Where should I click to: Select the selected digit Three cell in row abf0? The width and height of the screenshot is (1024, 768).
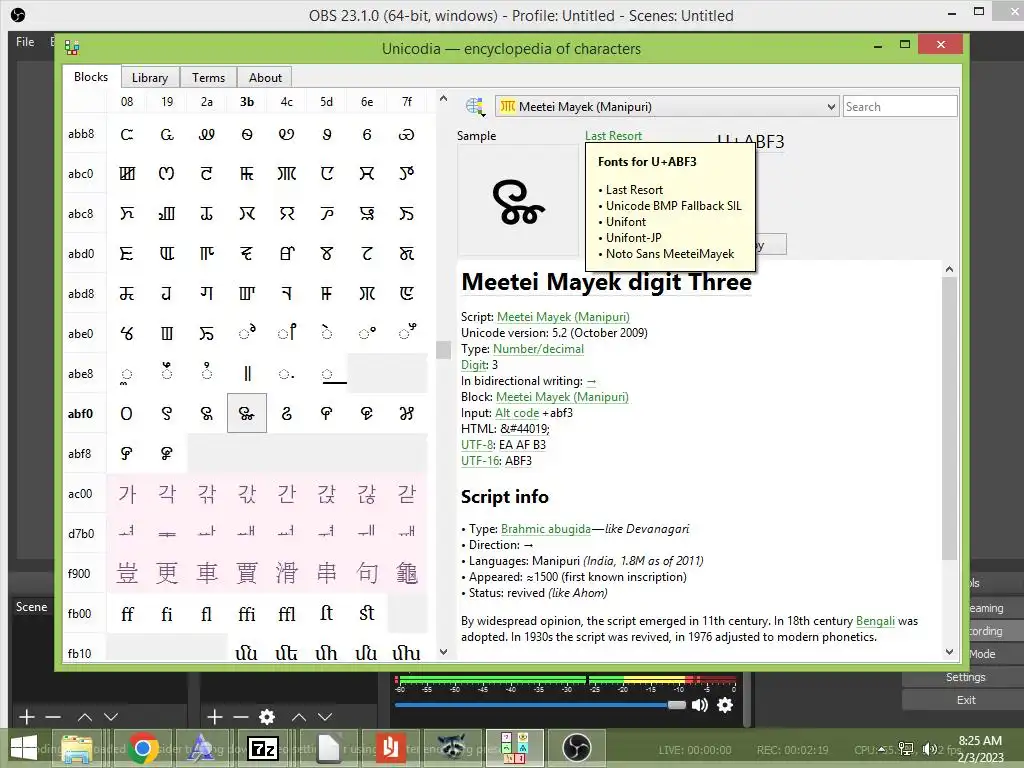click(x=247, y=413)
